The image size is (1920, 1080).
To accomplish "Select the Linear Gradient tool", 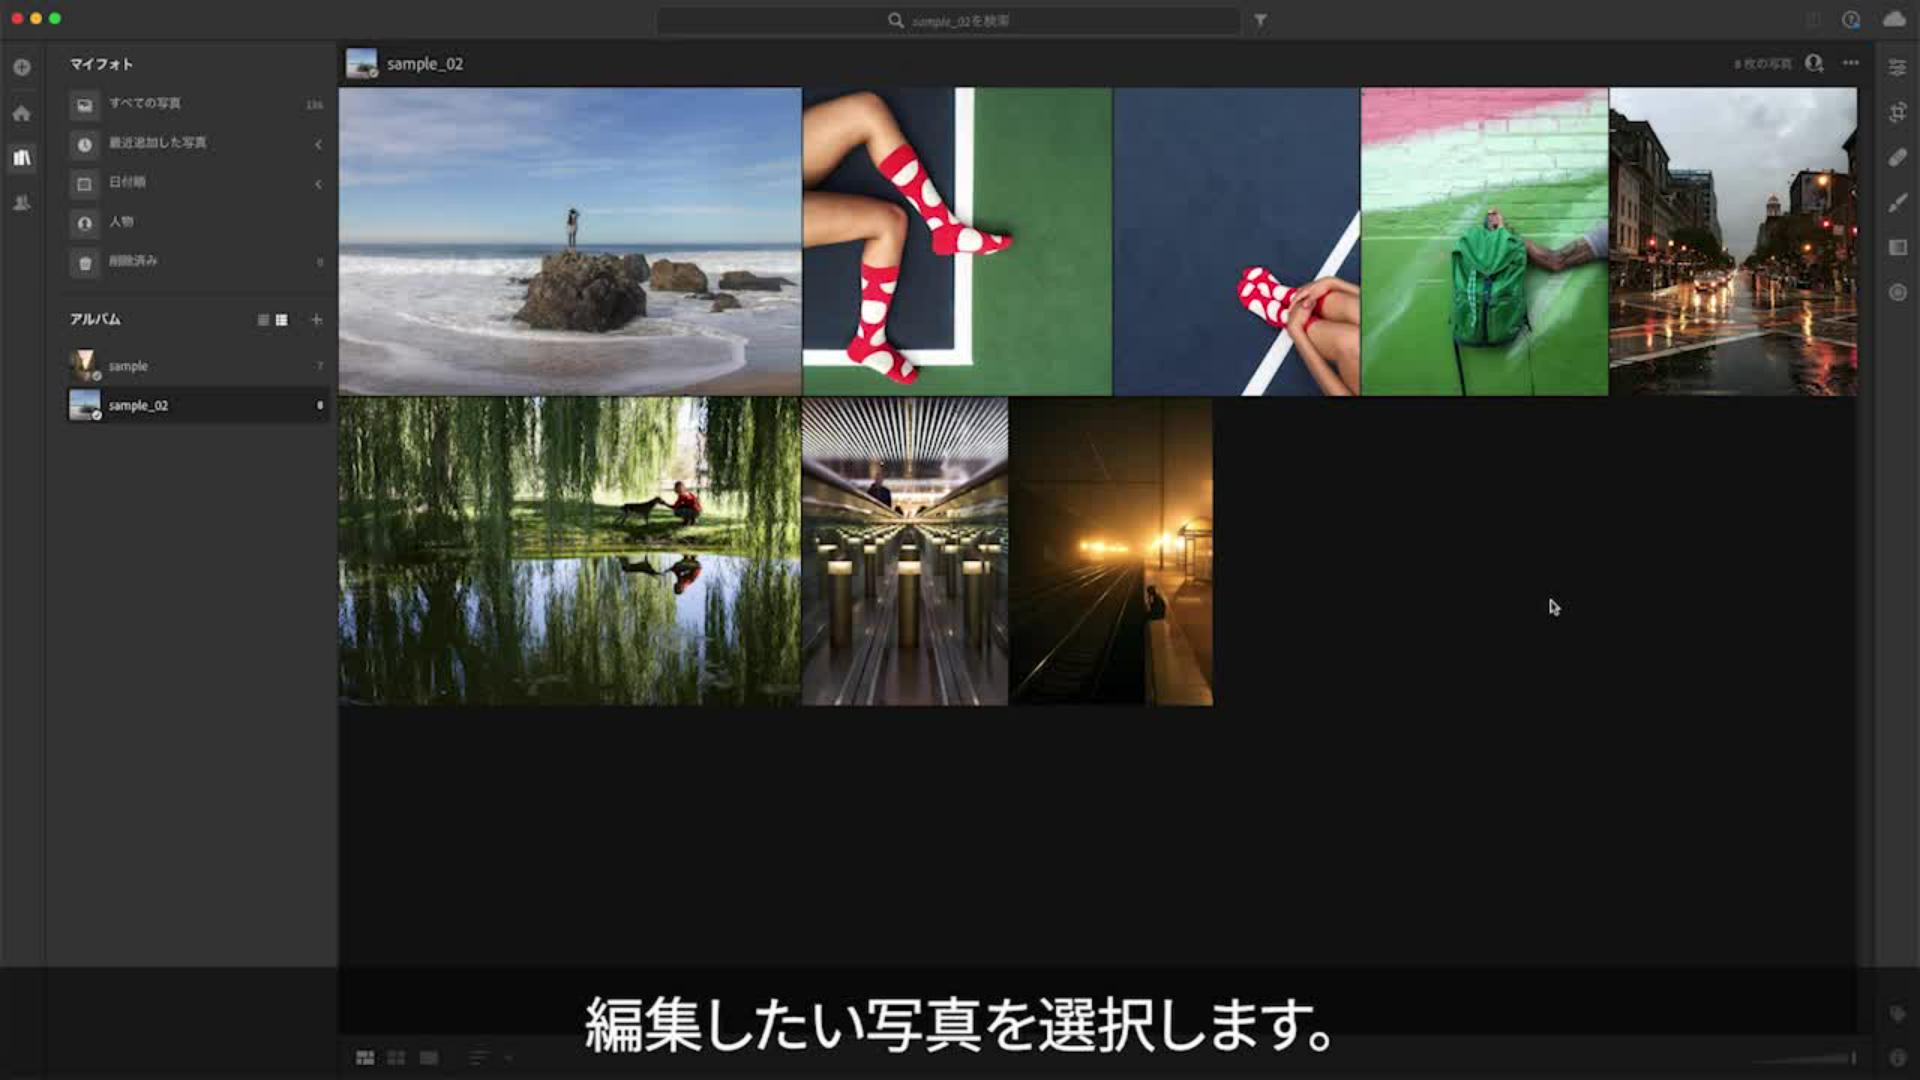I will point(1897,247).
